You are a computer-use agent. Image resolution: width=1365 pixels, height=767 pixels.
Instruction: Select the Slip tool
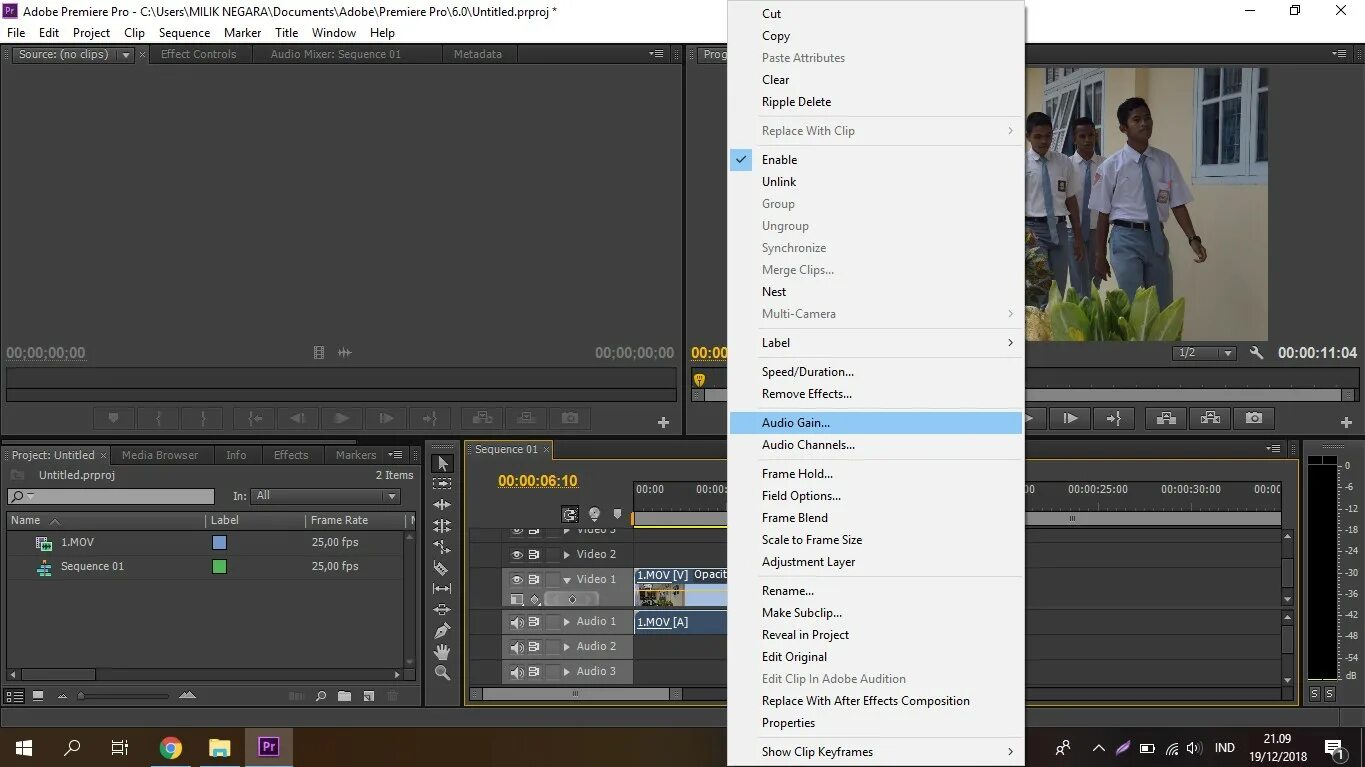442,589
